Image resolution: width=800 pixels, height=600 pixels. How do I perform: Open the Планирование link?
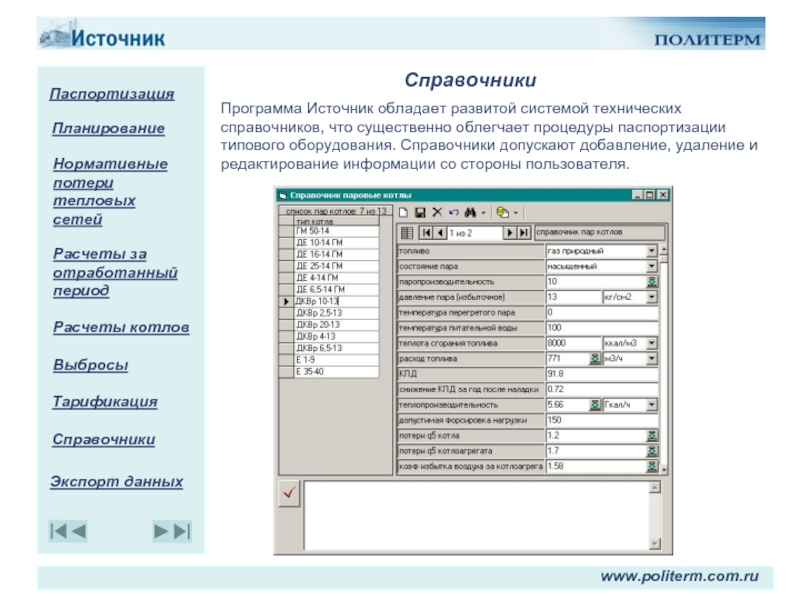point(108,128)
